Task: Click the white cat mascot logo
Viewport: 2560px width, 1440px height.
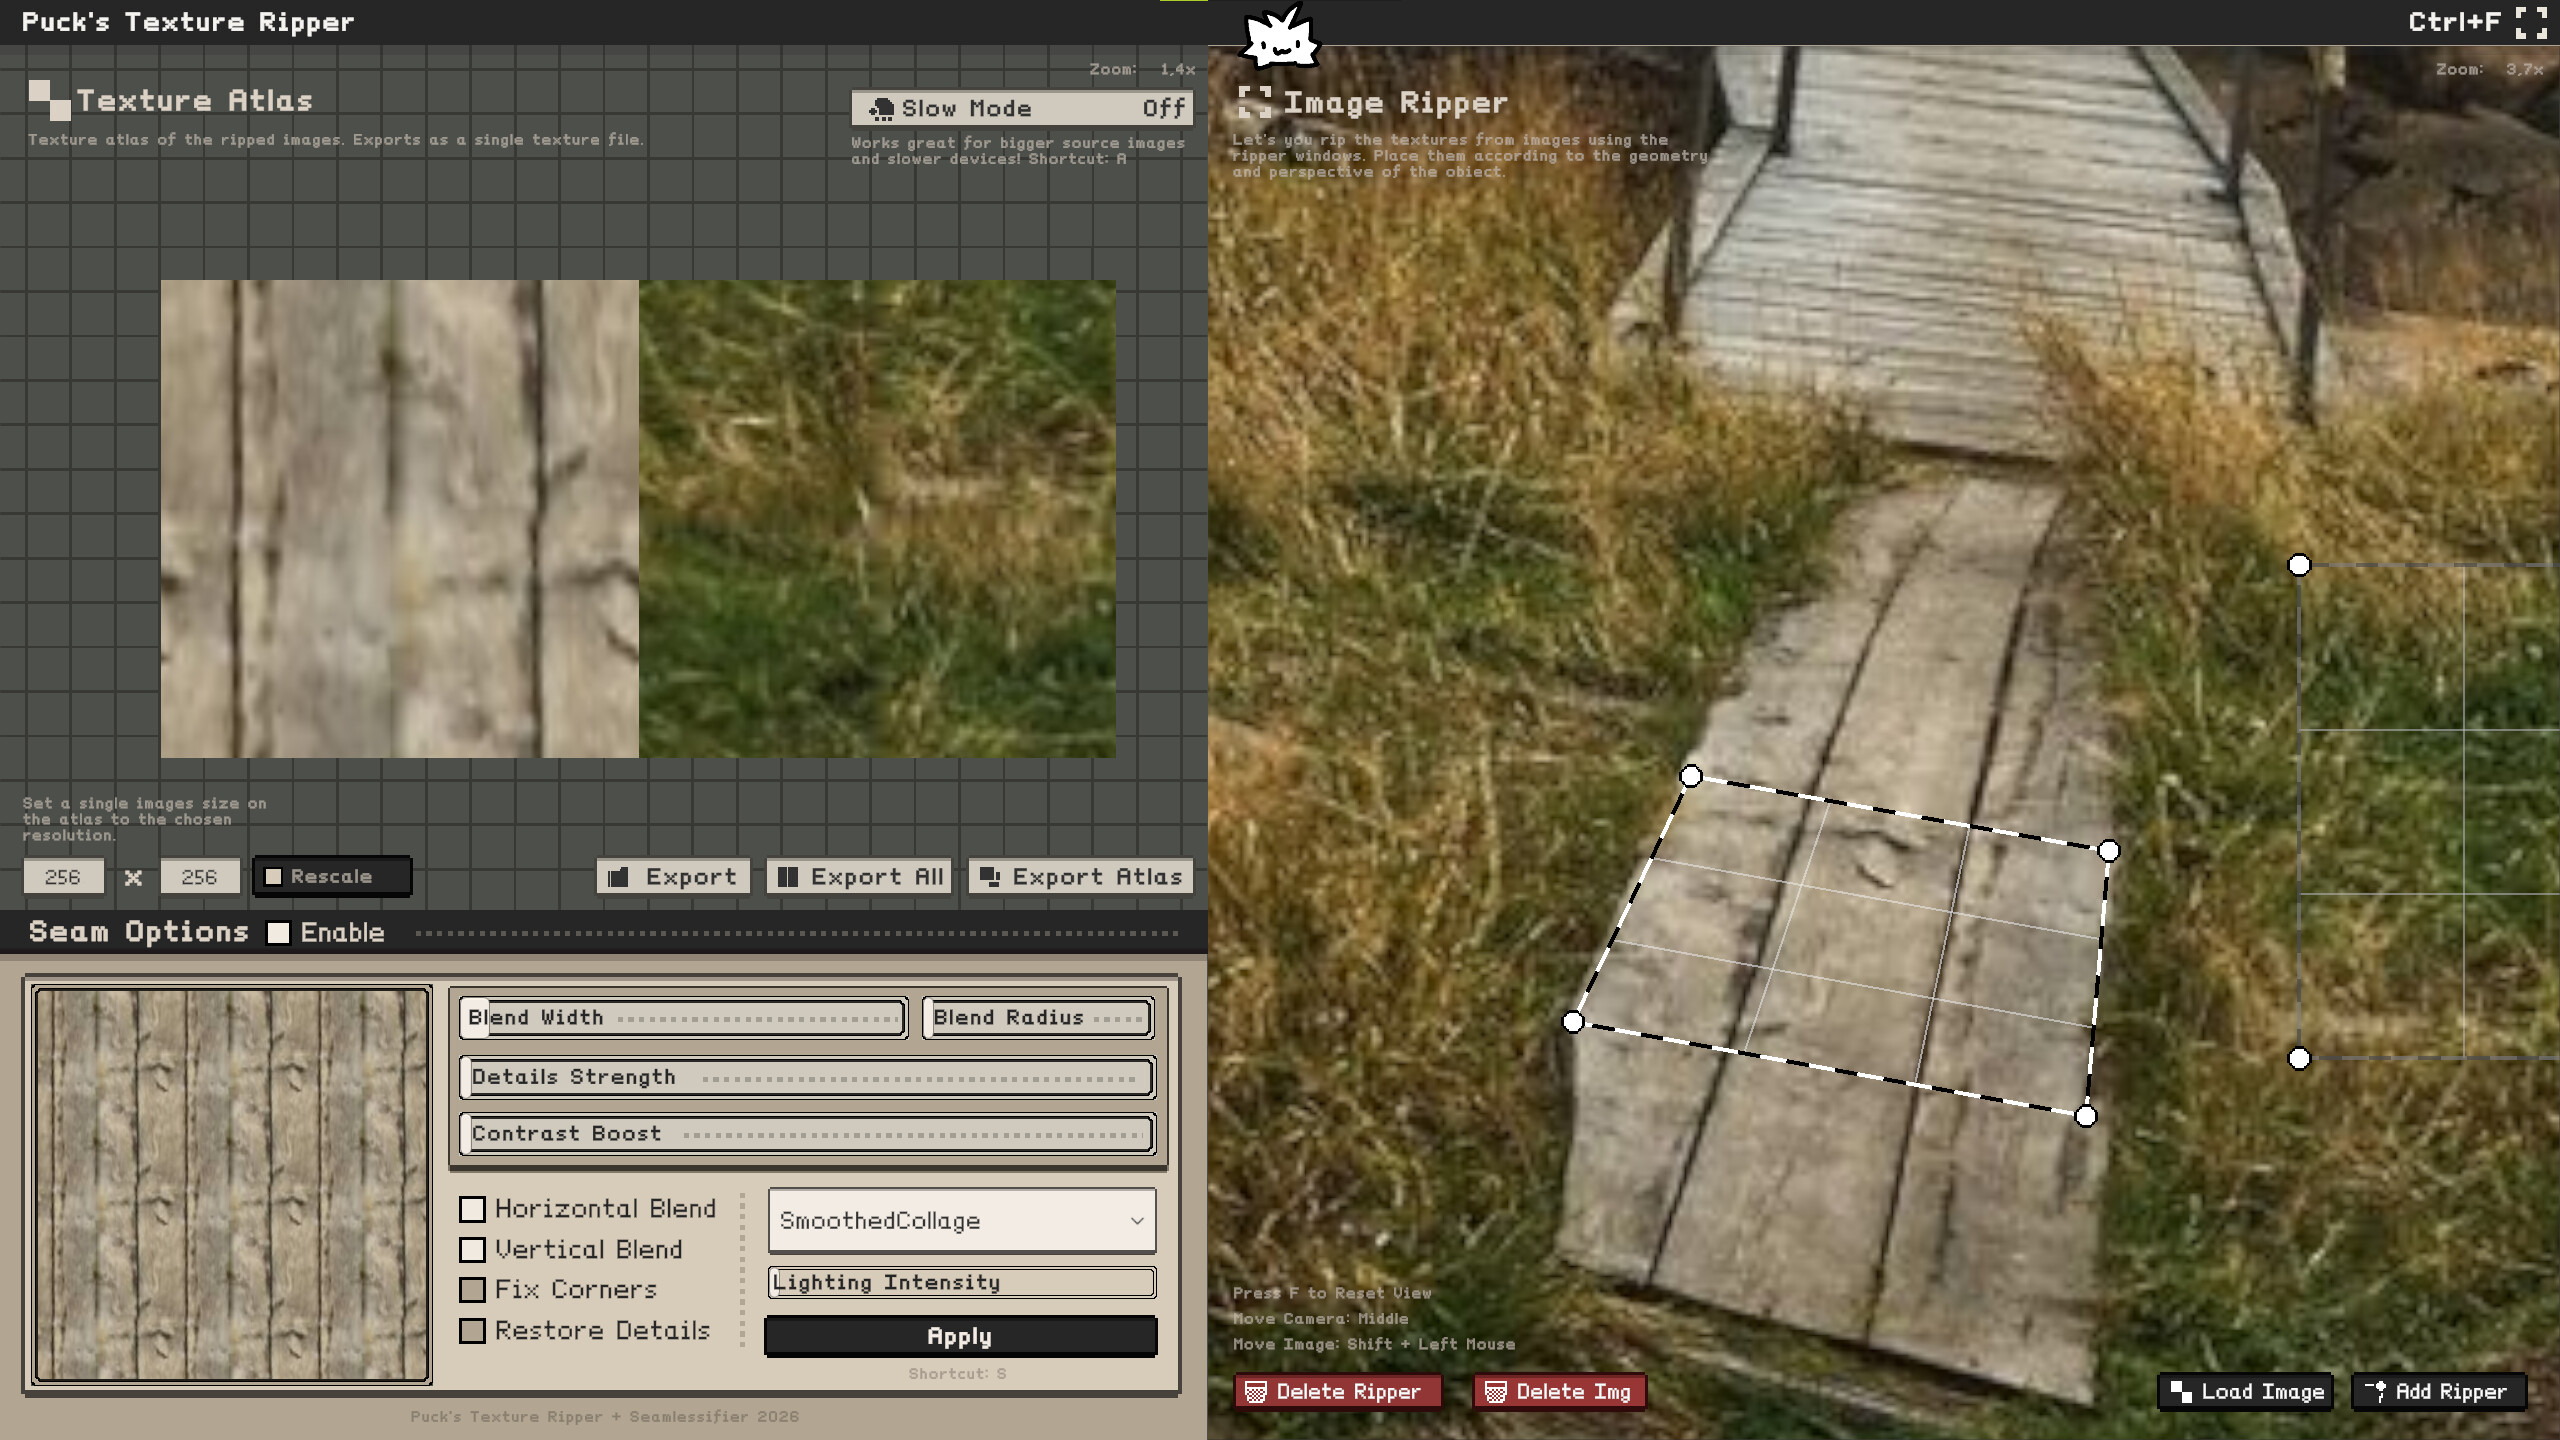Action: [x=1280, y=36]
